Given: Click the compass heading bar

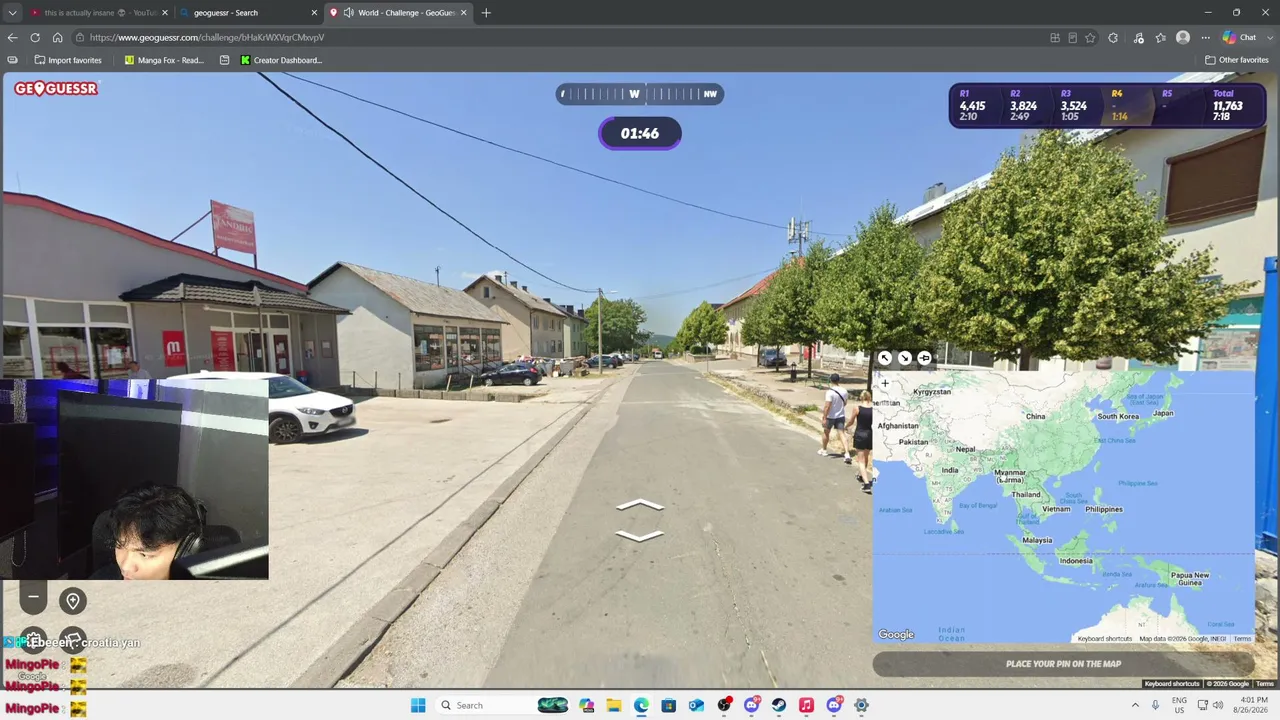Looking at the screenshot, I should click(x=640, y=94).
